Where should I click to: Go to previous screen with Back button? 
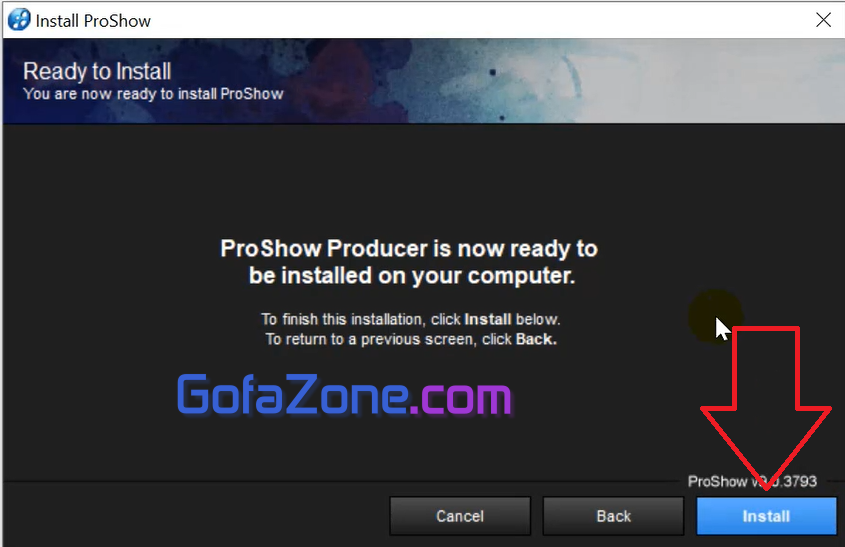pos(613,516)
